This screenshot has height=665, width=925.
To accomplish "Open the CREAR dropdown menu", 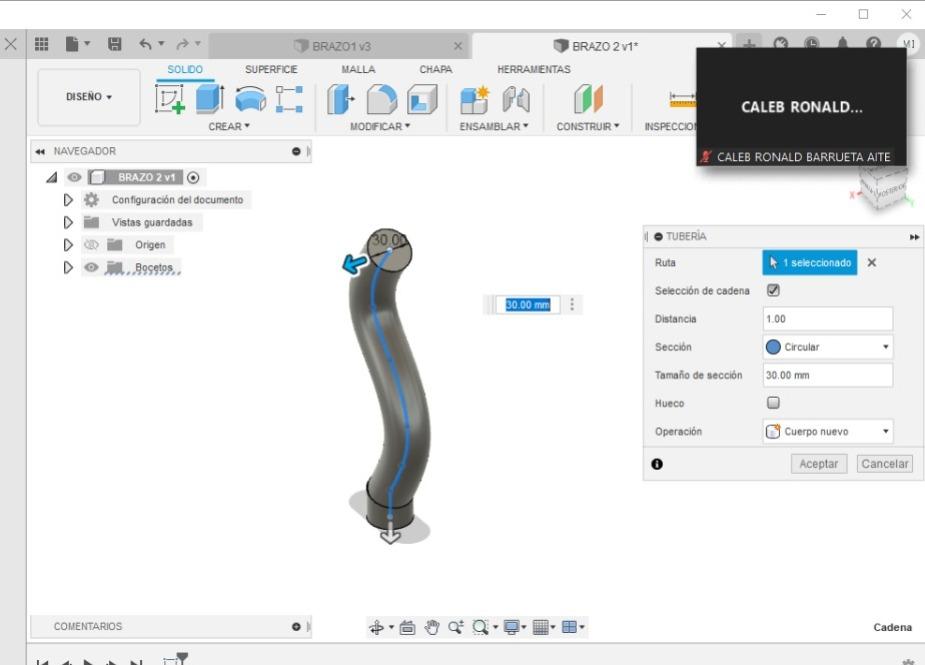I will pyautogui.click(x=229, y=126).
